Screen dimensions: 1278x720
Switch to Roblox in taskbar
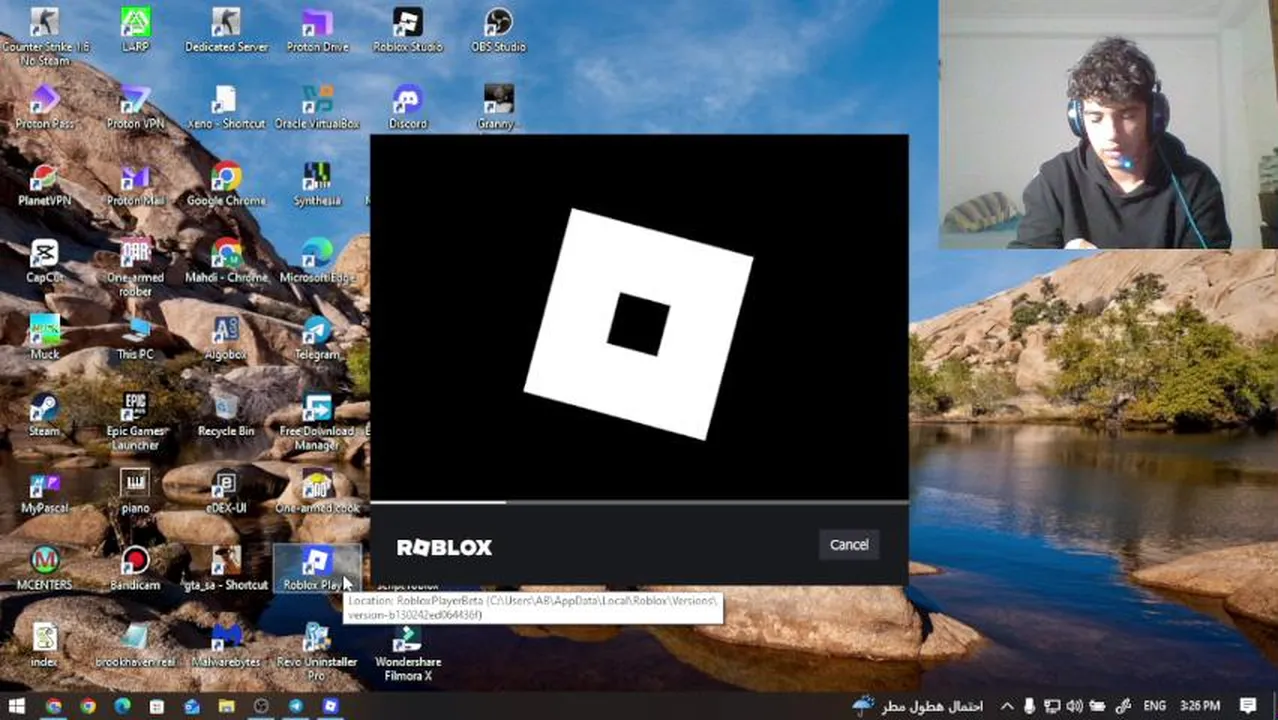coord(330,706)
